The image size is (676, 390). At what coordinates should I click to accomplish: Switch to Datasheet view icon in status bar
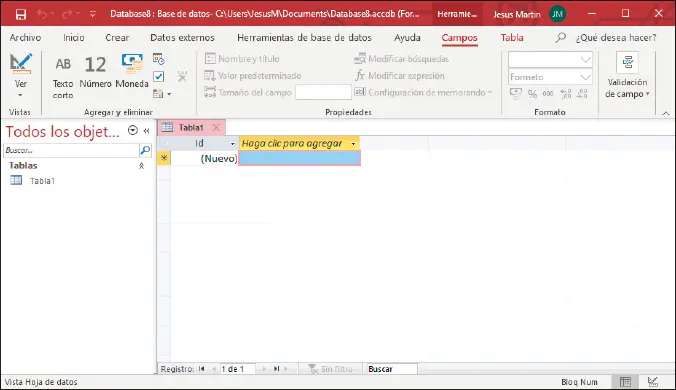point(625,382)
